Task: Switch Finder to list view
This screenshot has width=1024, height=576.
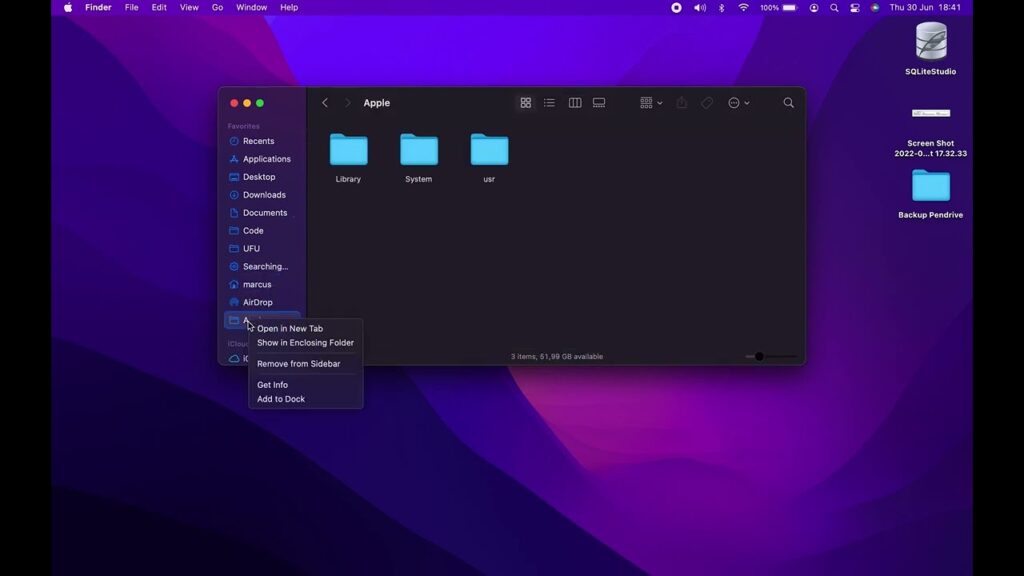Action: coord(549,103)
